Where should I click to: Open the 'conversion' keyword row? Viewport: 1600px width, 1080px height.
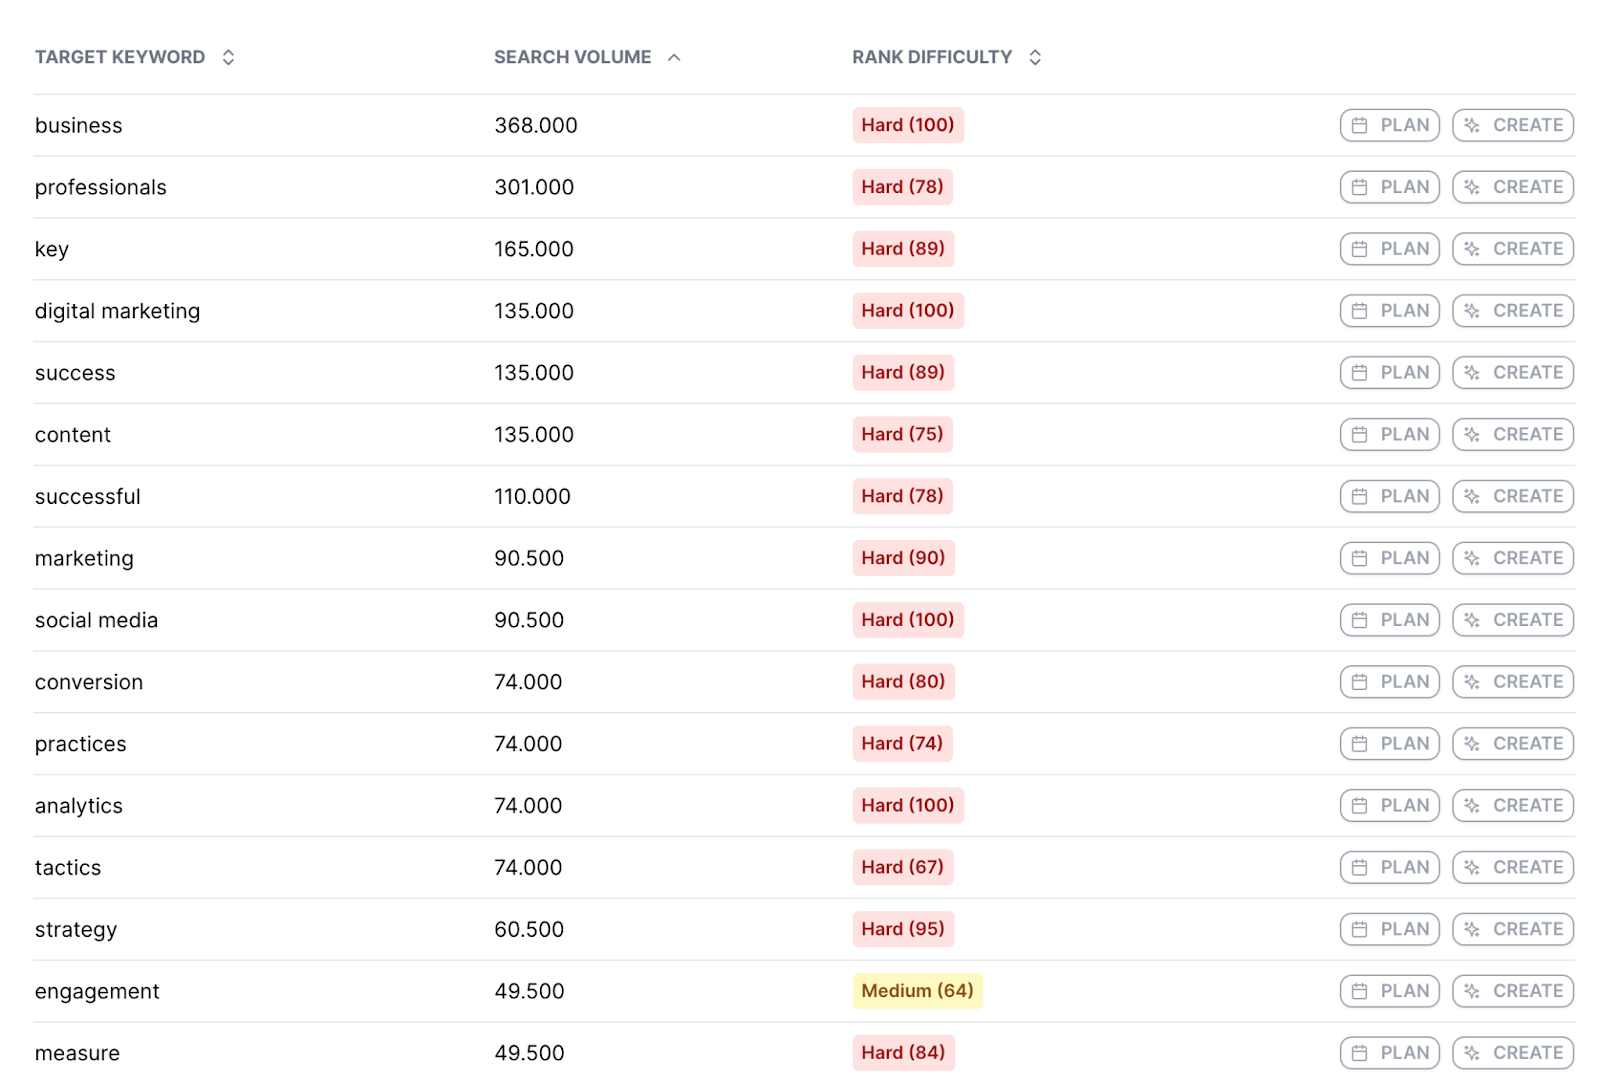[x=804, y=682]
